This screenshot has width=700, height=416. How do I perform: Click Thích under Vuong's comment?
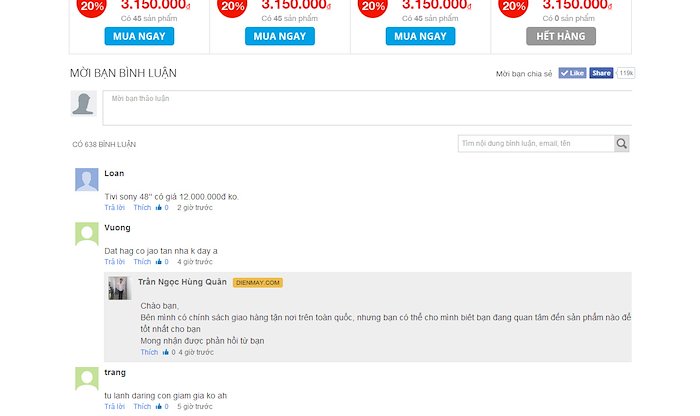(x=142, y=262)
